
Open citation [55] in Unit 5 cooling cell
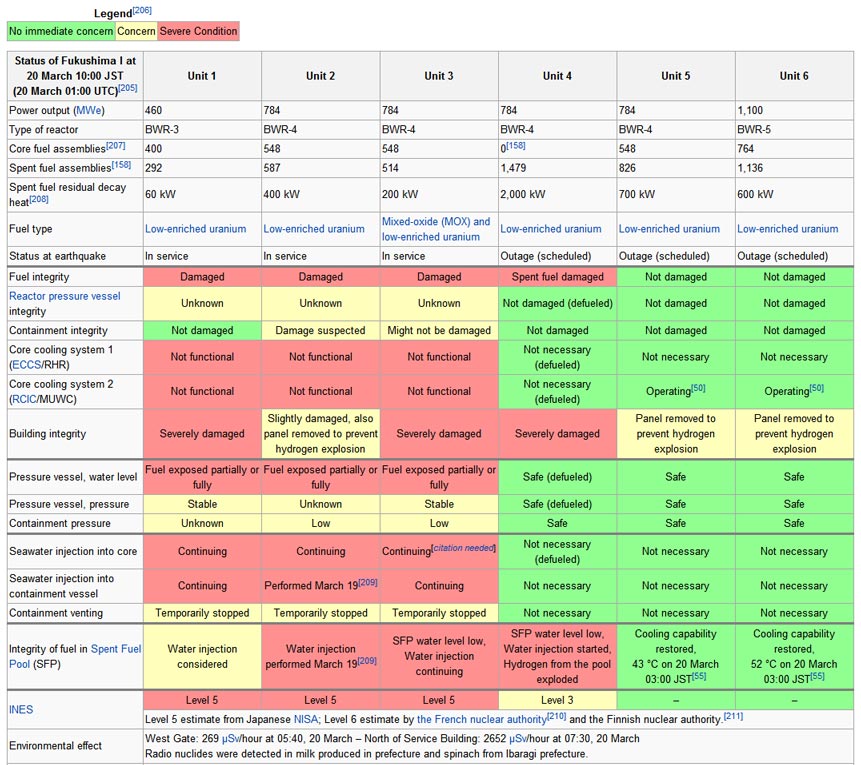pos(699,676)
